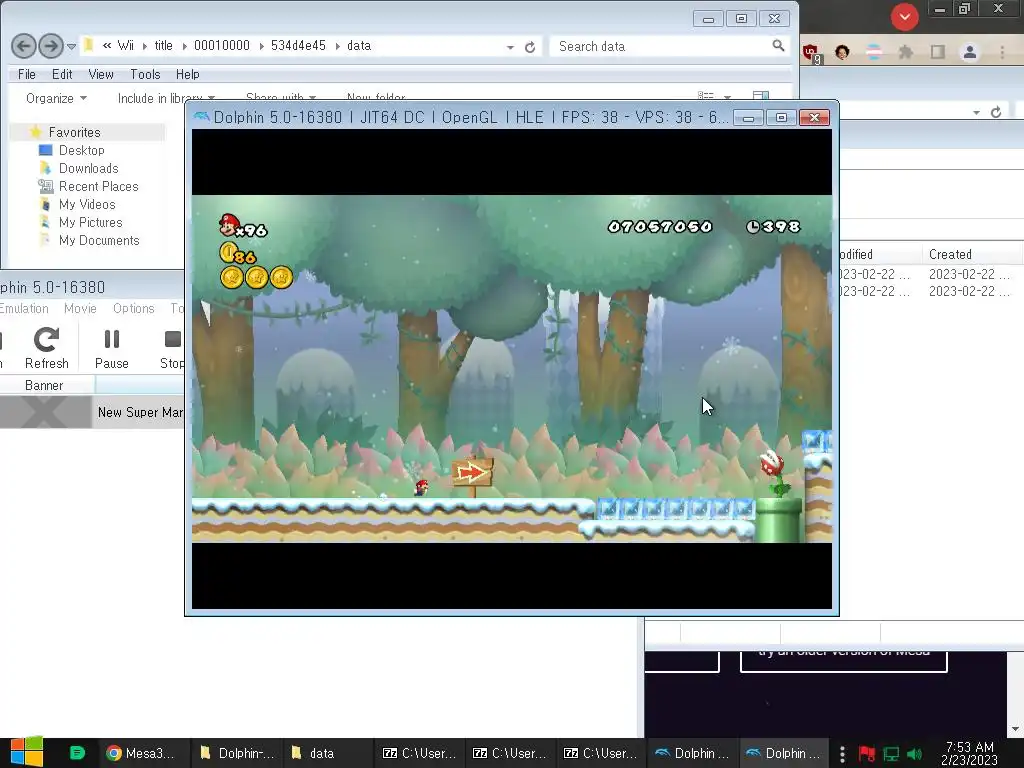Open the Tools menu in Explorer

[x=145, y=74]
